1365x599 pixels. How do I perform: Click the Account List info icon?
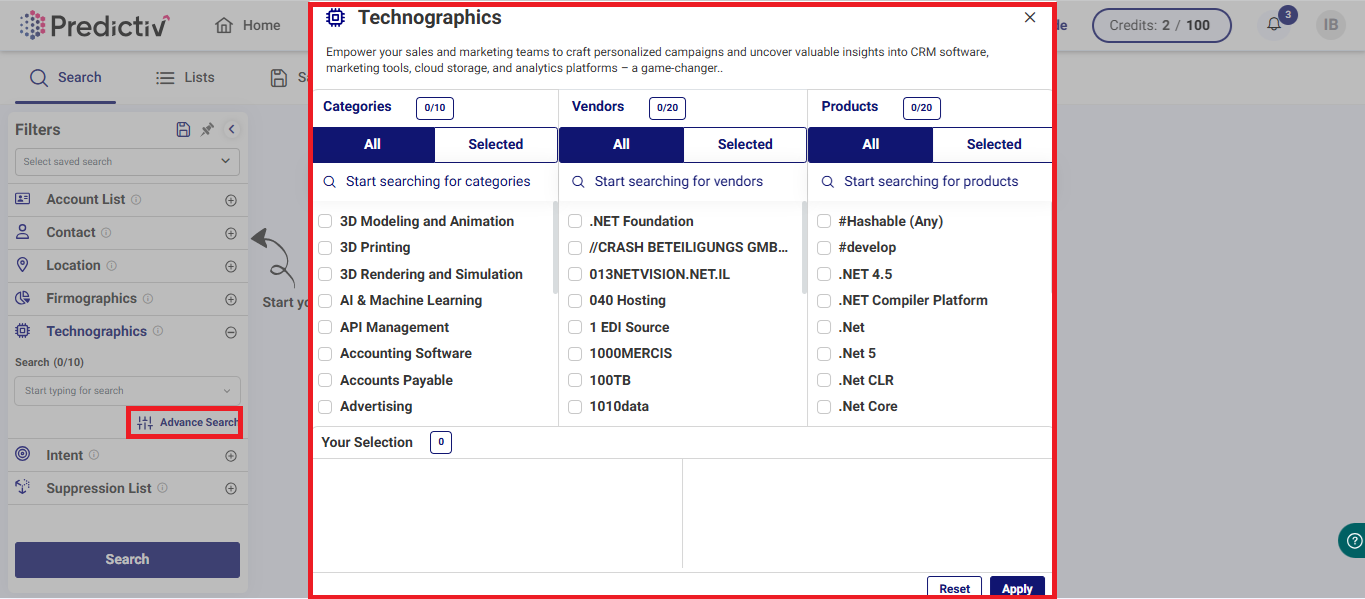[136, 199]
